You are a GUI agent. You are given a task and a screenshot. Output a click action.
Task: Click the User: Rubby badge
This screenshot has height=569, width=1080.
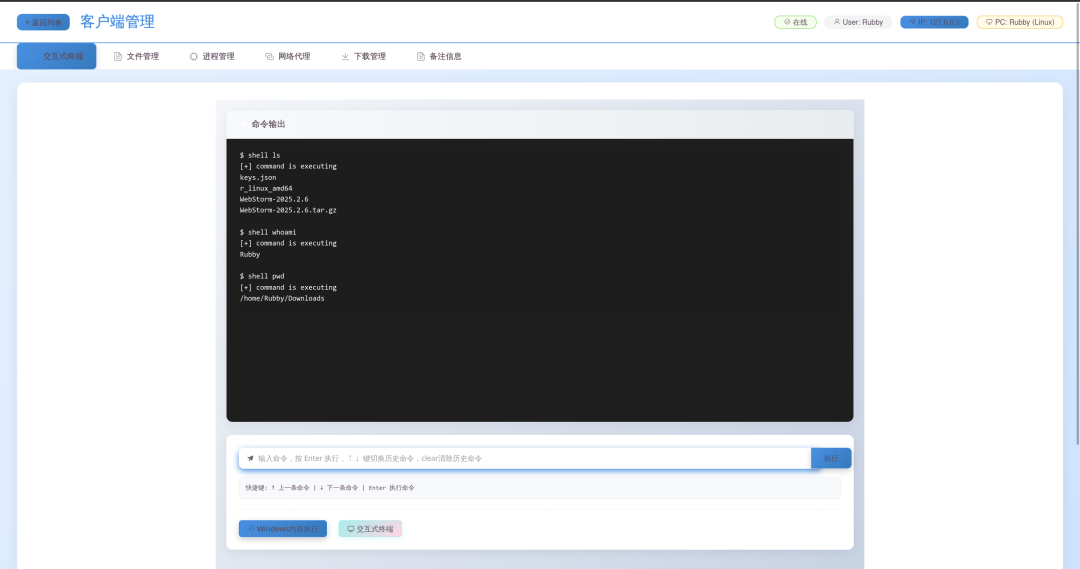click(x=858, y=22)
